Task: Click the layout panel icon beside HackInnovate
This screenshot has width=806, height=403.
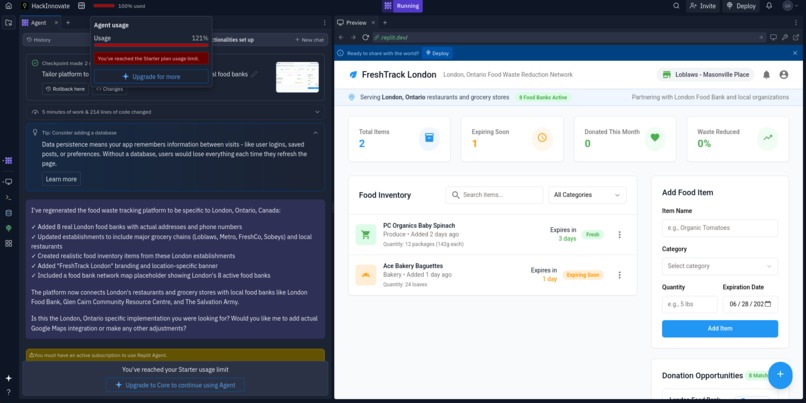Action: 82,6
